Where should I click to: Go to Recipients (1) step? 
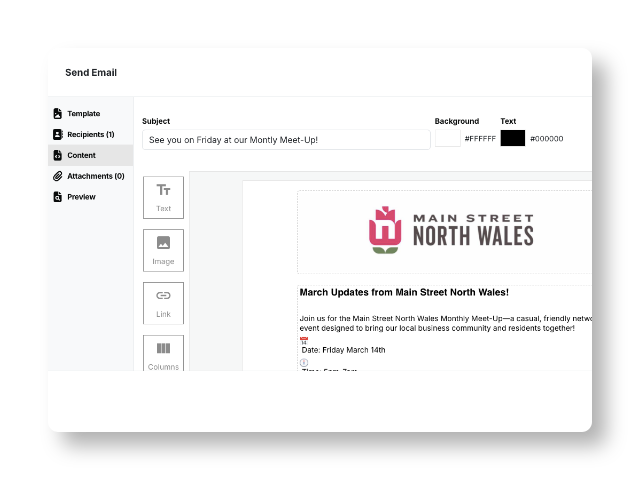coord(90,134)
